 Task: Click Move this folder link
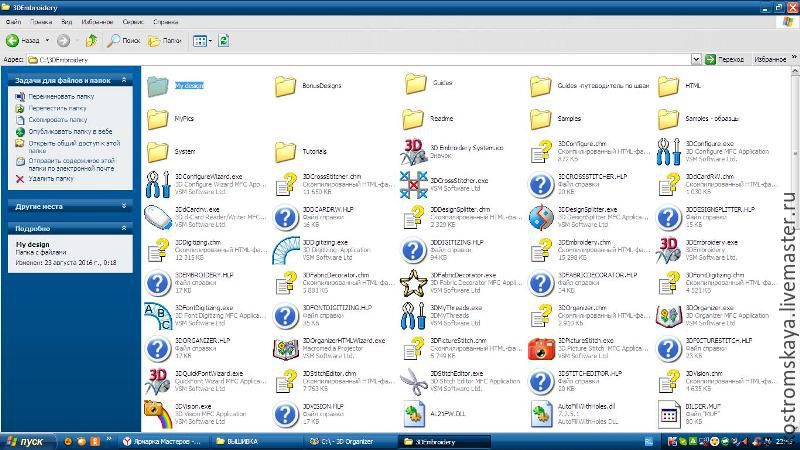point(57,108)
